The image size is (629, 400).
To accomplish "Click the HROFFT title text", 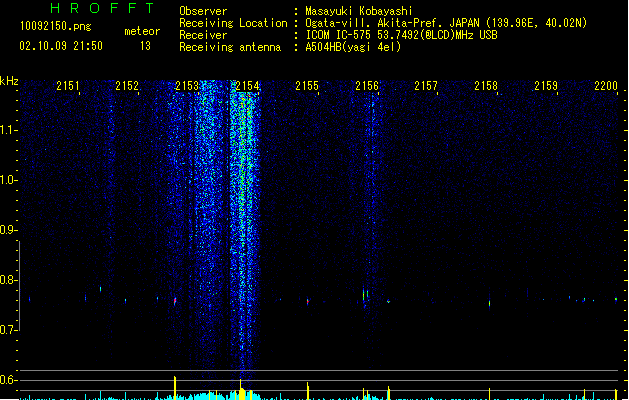I will [x=102, y=8].
